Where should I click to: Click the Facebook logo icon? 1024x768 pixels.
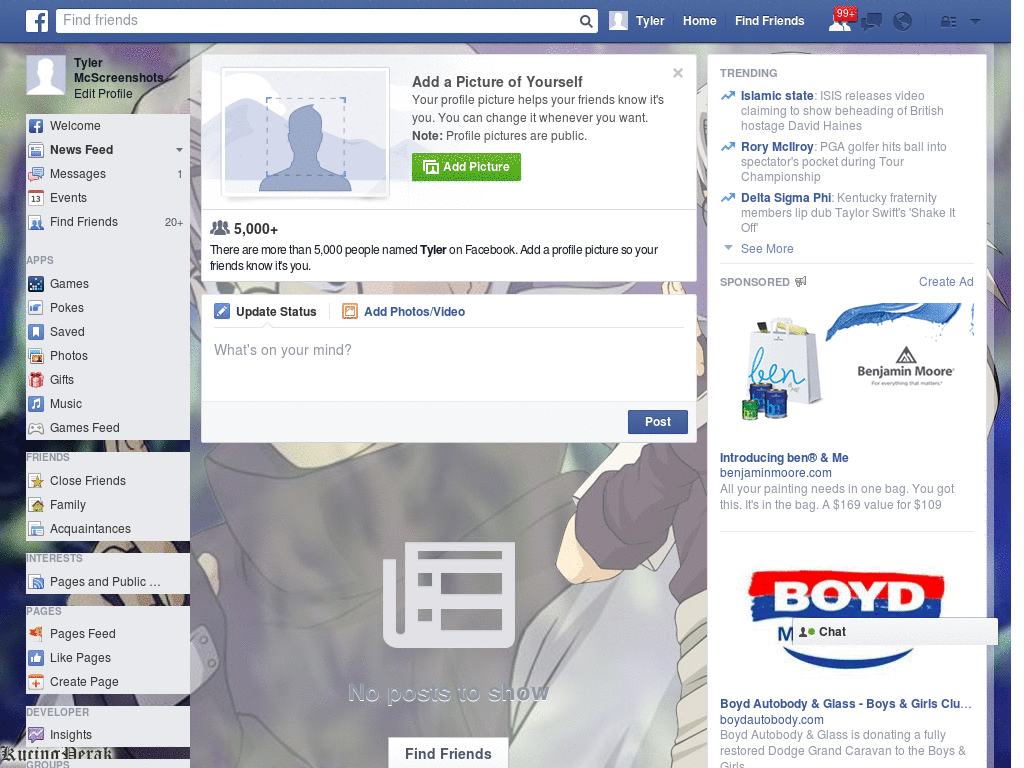point(37,21)
